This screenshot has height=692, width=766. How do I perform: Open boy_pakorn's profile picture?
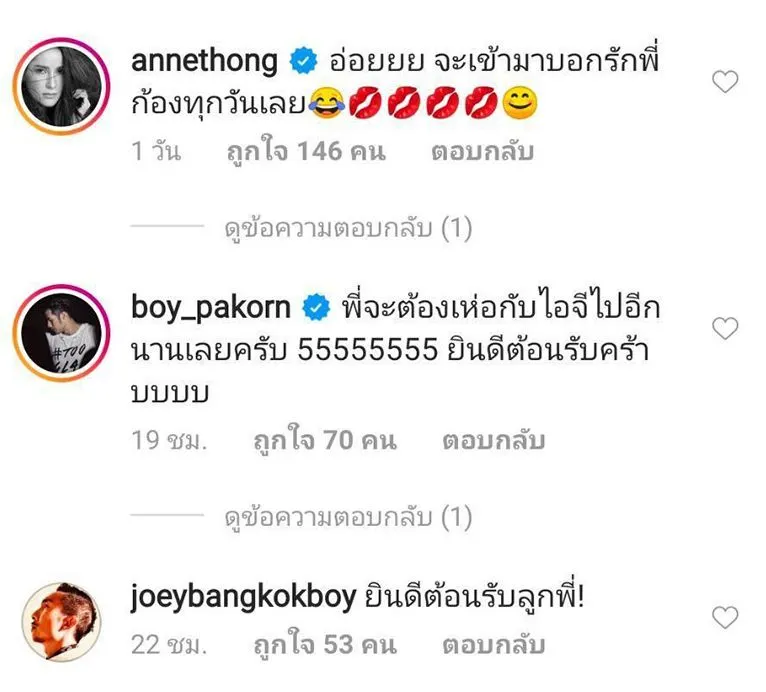(62, 333)
